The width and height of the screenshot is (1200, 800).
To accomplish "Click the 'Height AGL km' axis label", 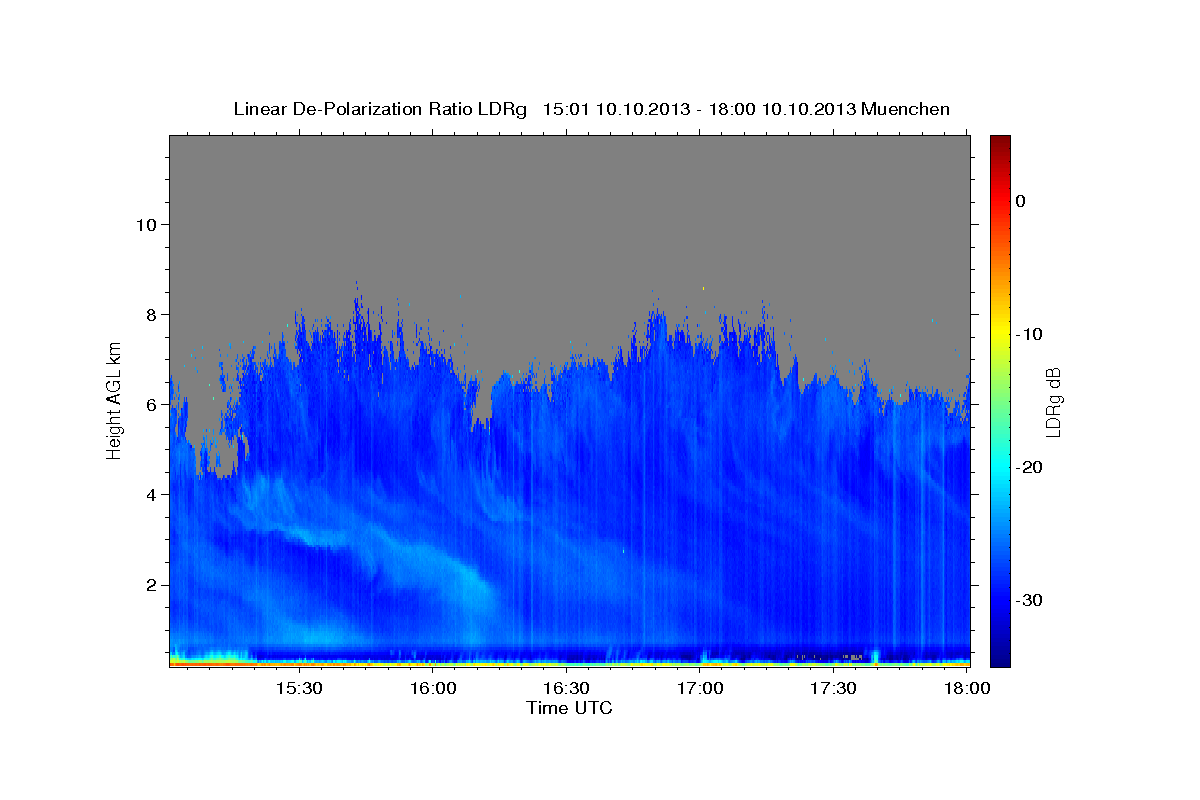I will coord(115,399).
